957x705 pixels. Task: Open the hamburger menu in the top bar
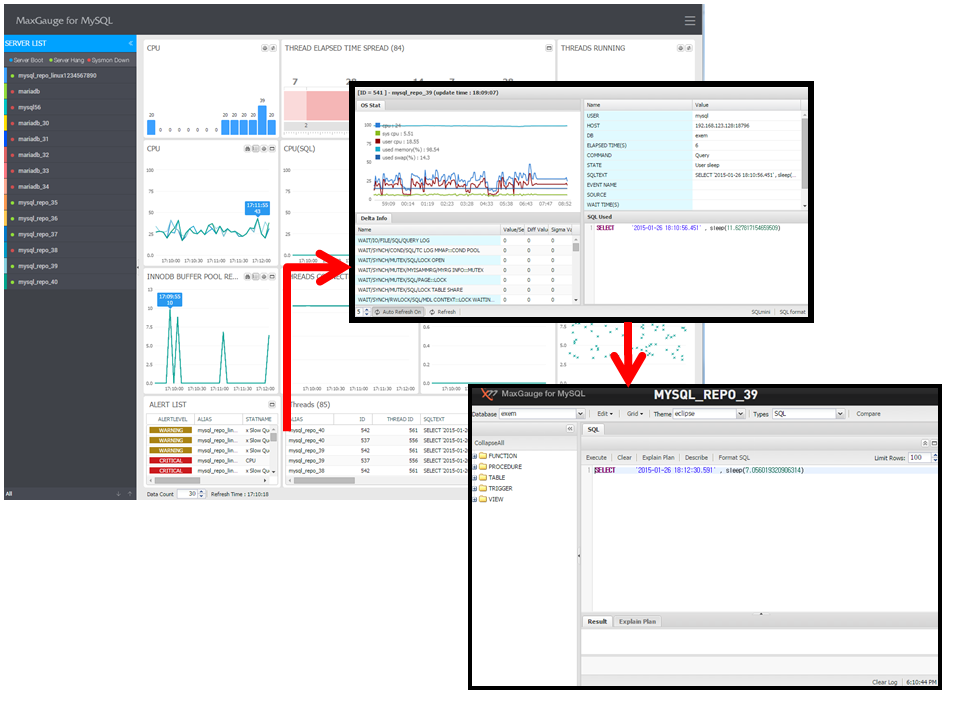pyautogui.click(x=690, y=21)
